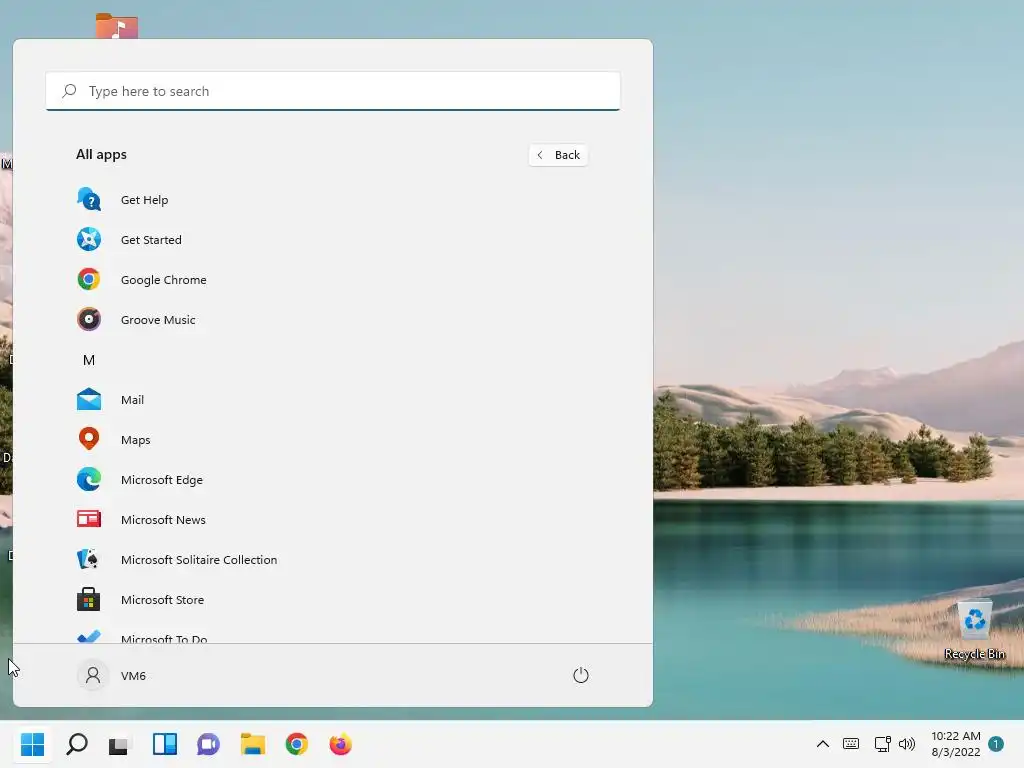1024x768 pixels.
Task: Focus the Type here to search box
Action: [x=333, y=91]
